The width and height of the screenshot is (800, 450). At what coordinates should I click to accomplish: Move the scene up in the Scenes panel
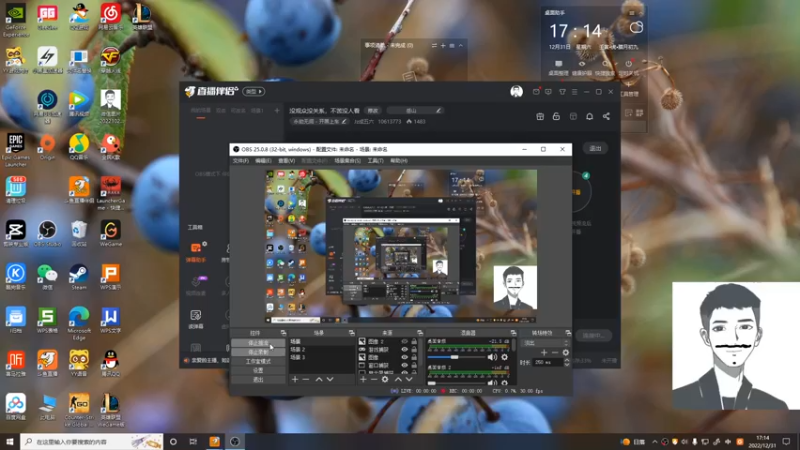tap(319, 380)
